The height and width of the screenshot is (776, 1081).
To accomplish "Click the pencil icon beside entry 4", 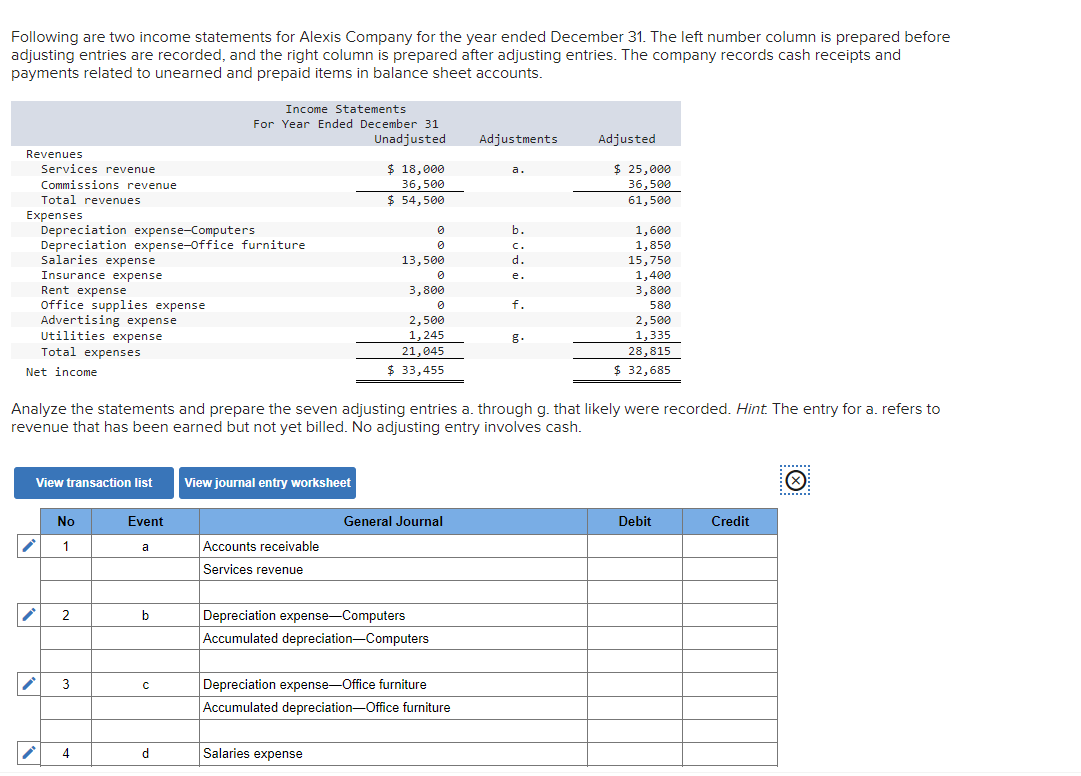I will tap(27, 753).
